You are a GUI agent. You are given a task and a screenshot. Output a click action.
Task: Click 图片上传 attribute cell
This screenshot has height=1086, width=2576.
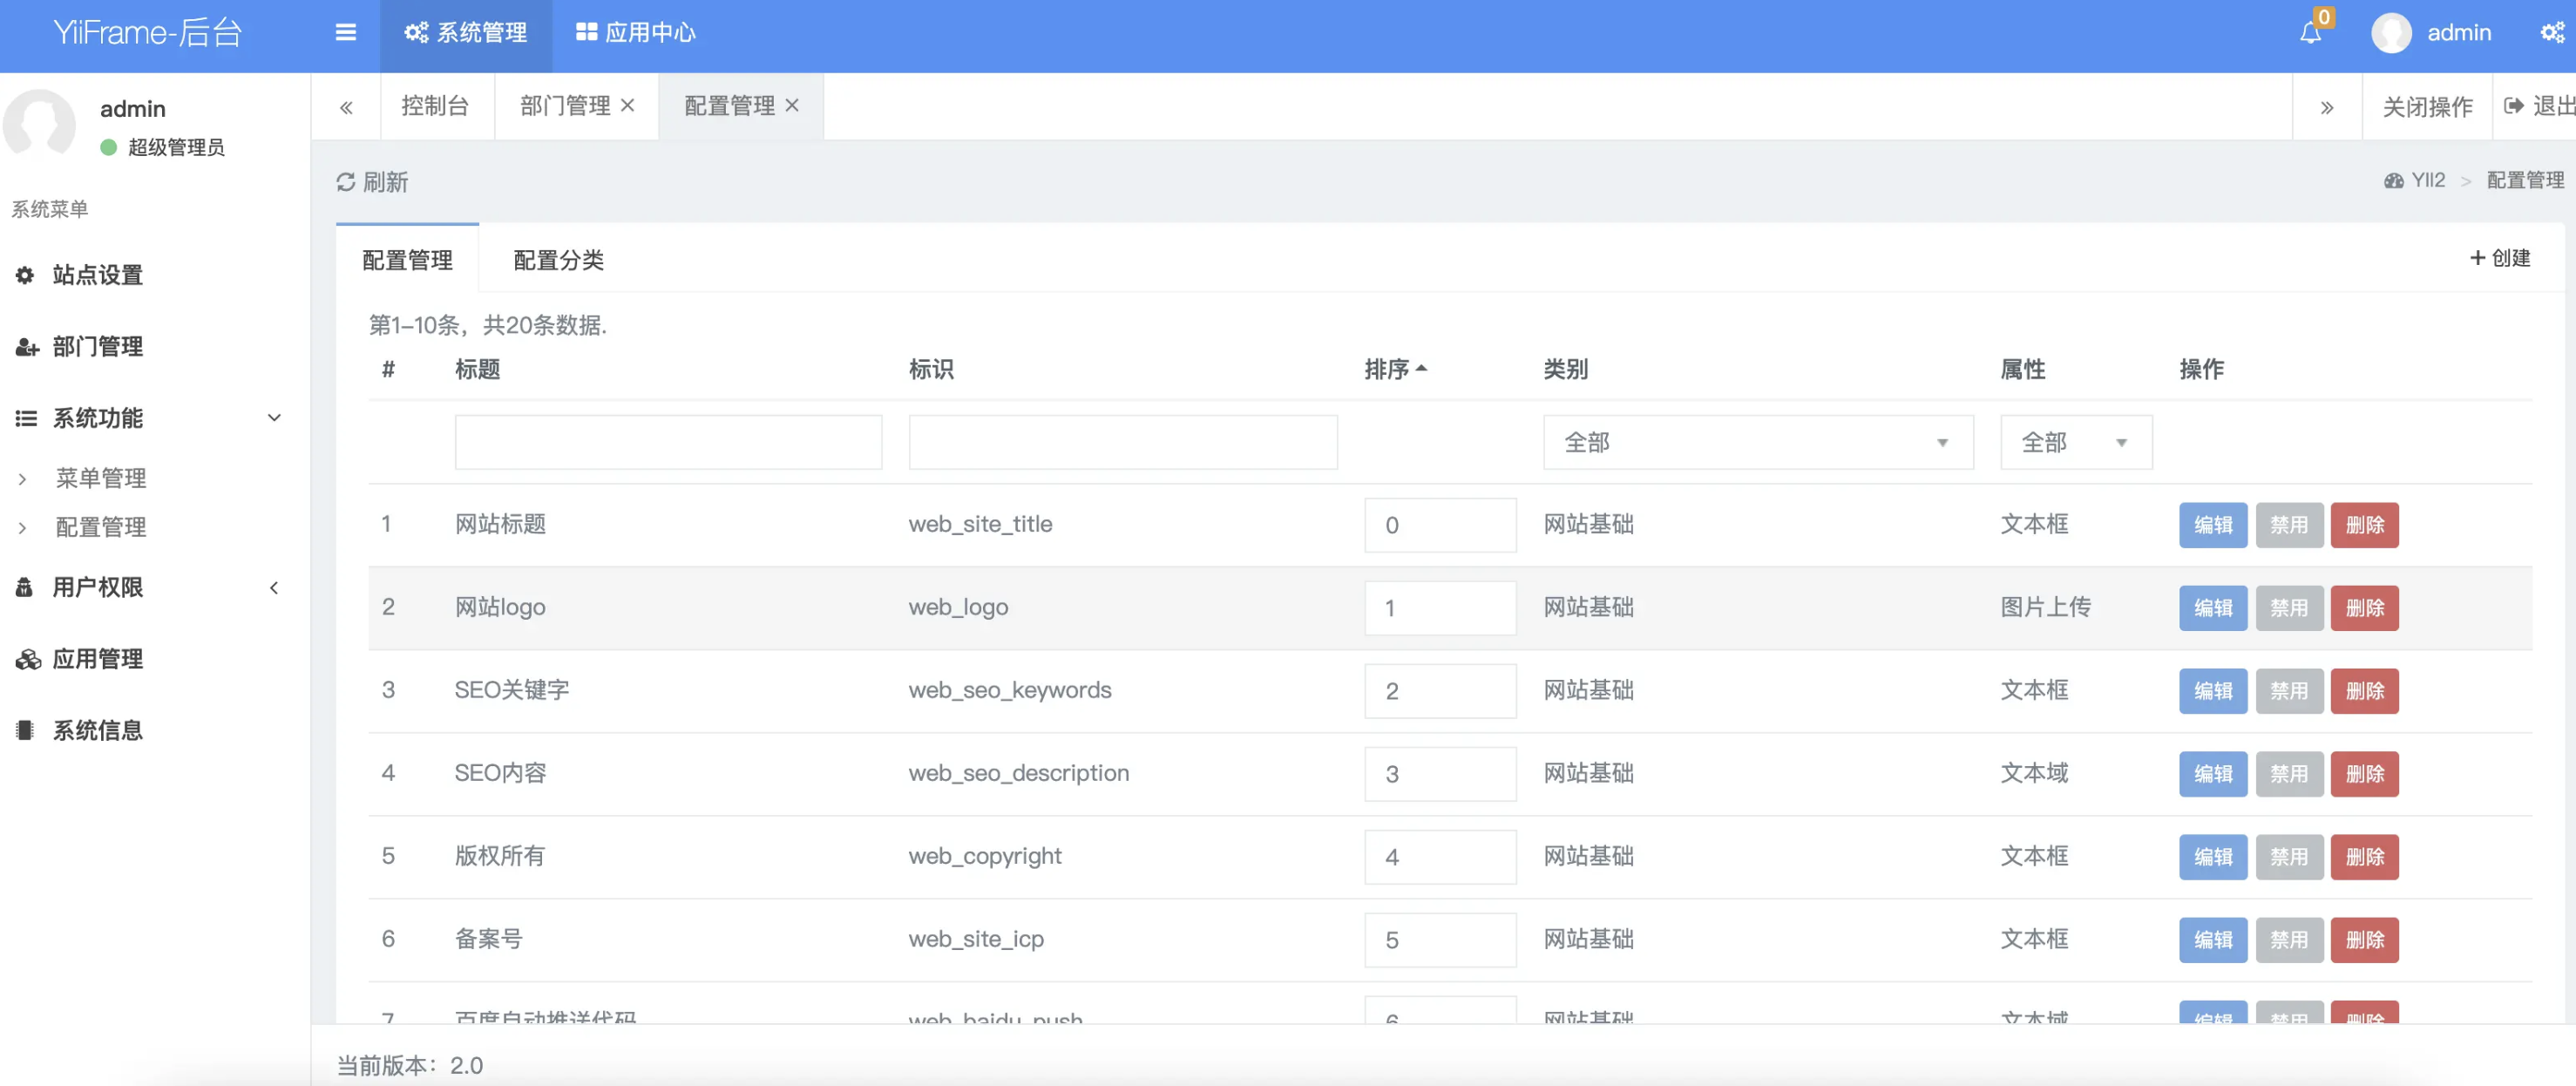(x=2045, y=607)
